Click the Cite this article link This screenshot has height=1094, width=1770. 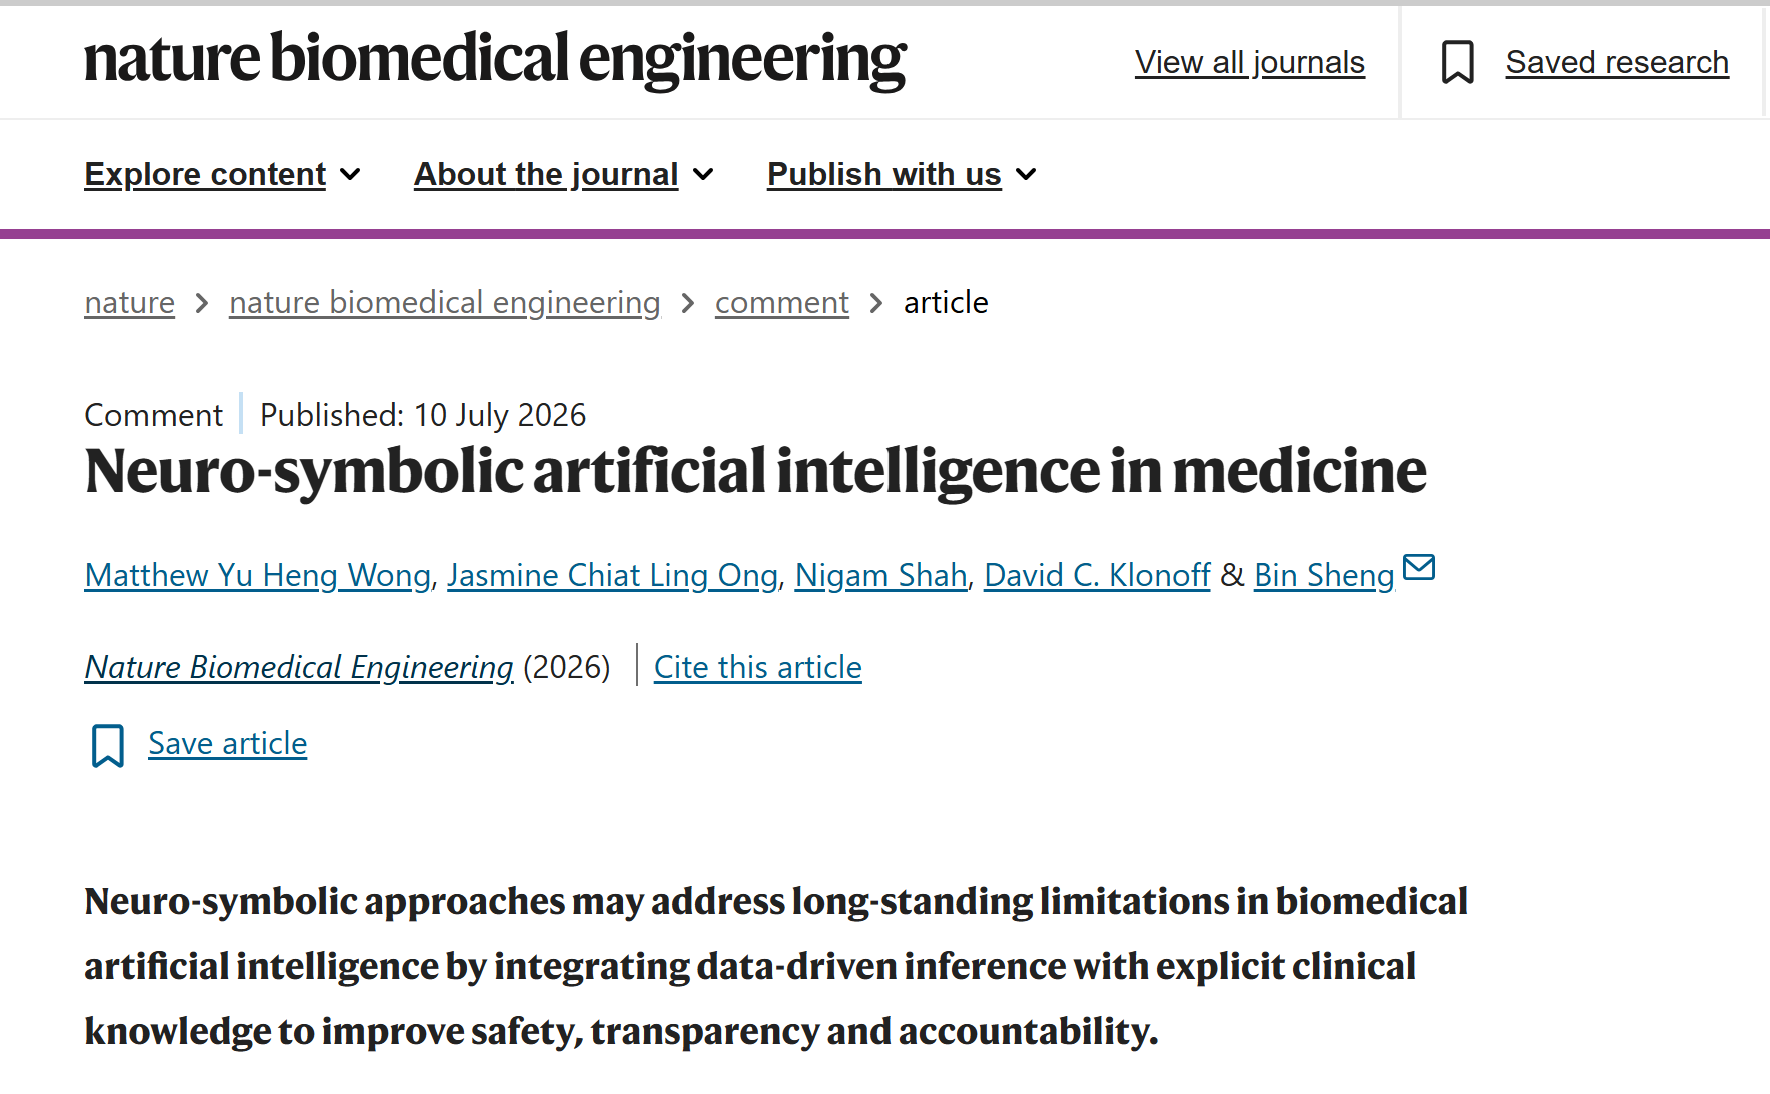point(758,667)
